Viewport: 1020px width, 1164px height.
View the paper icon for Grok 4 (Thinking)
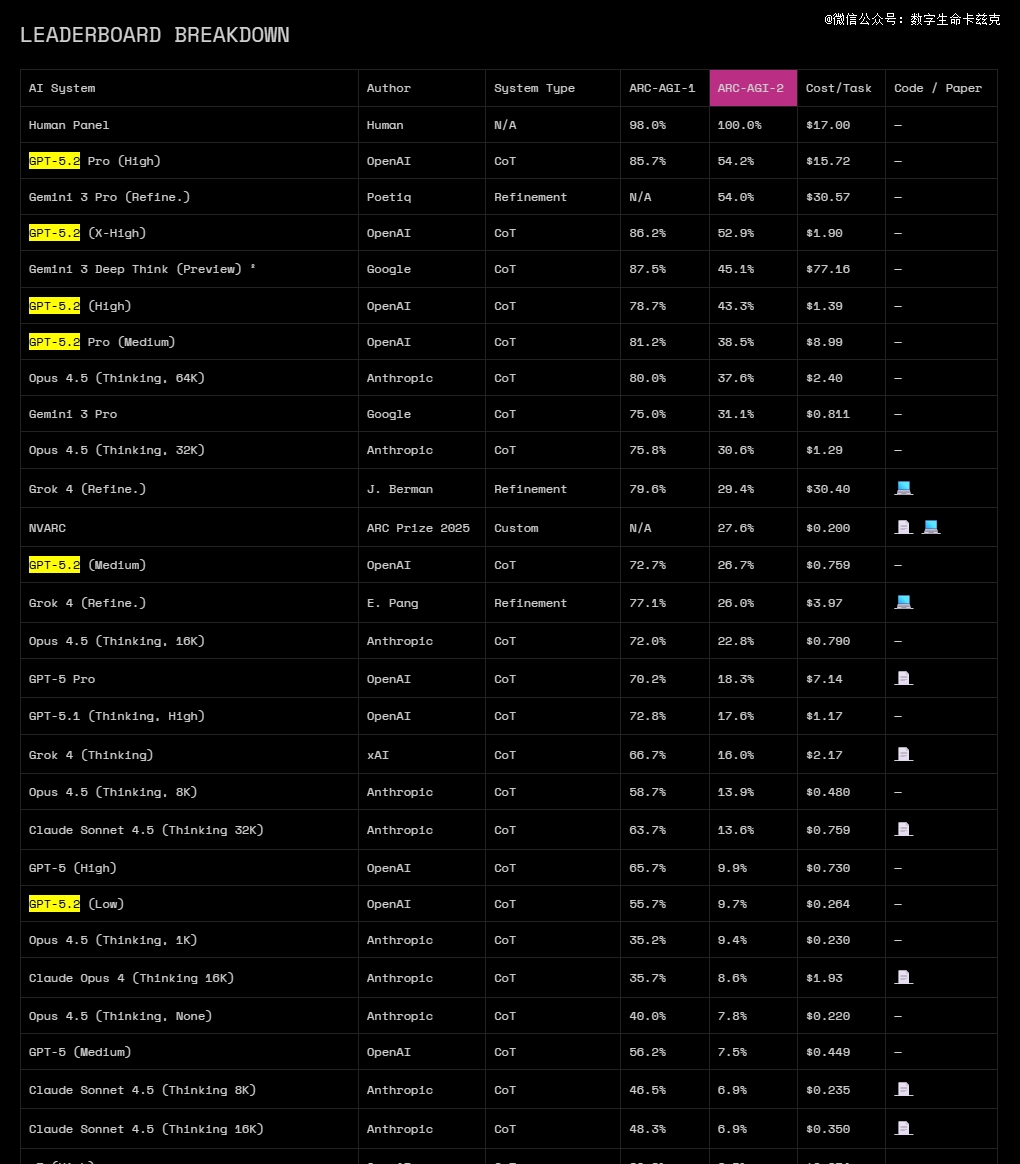pos(903,754)
